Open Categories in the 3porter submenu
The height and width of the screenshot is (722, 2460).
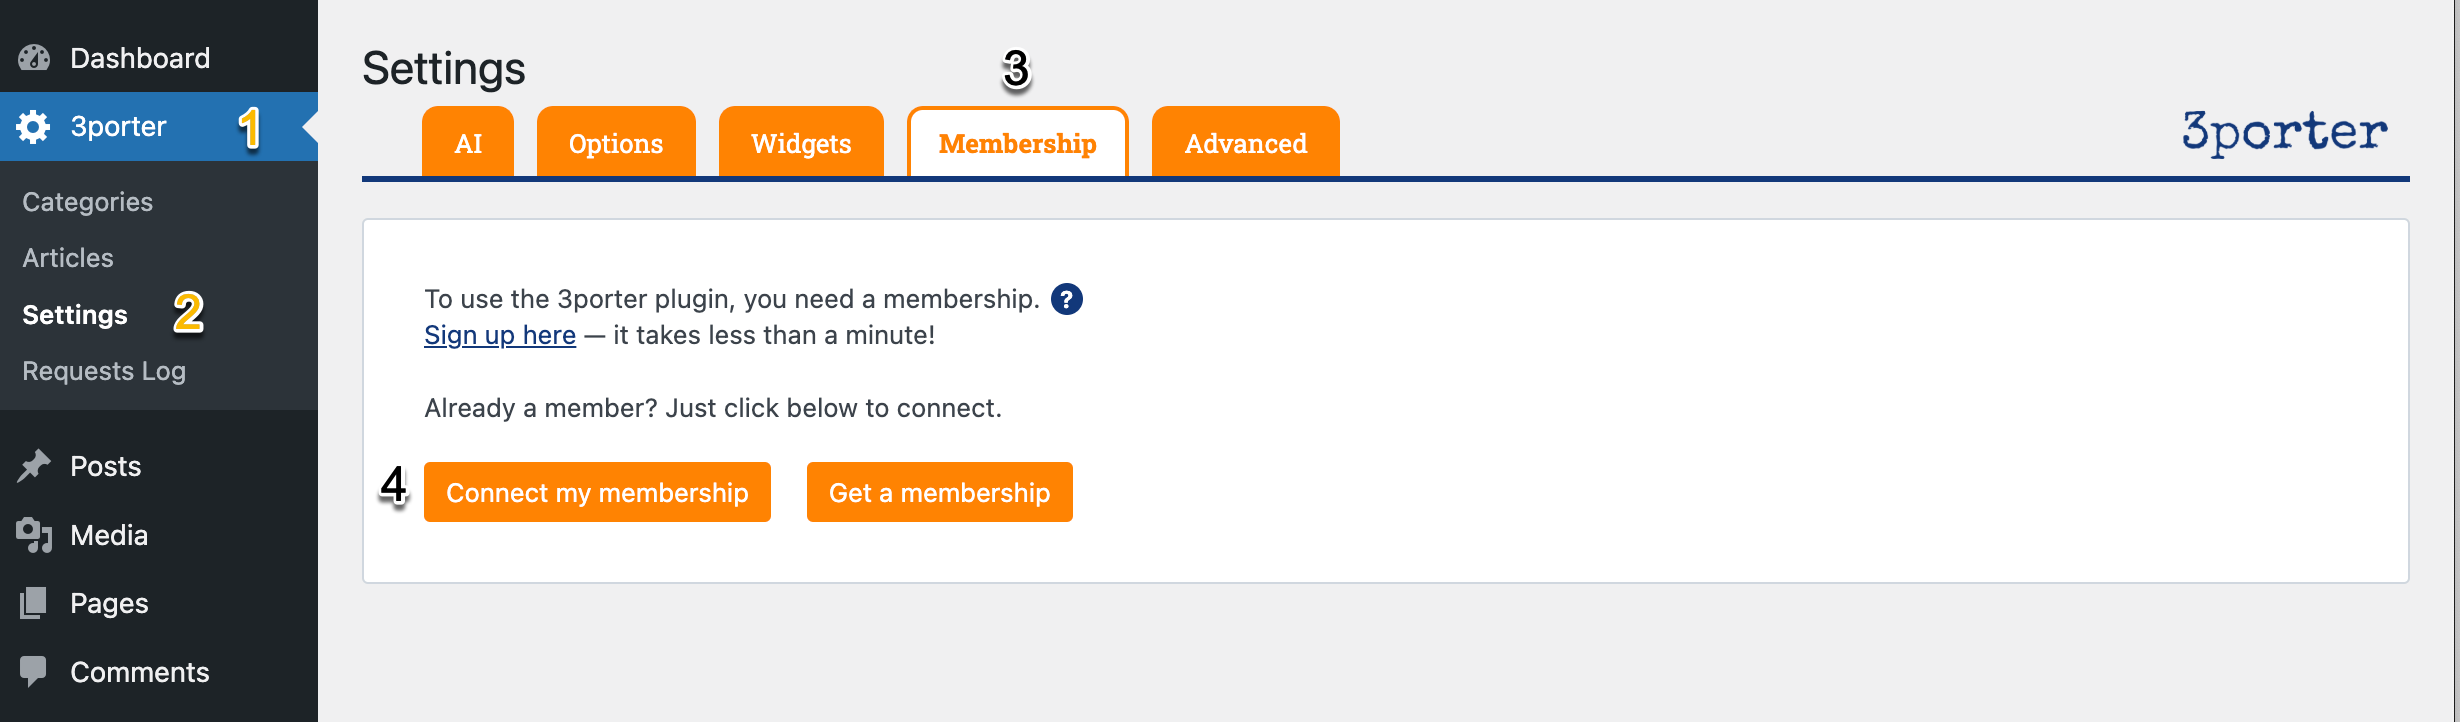coord(88,202)
